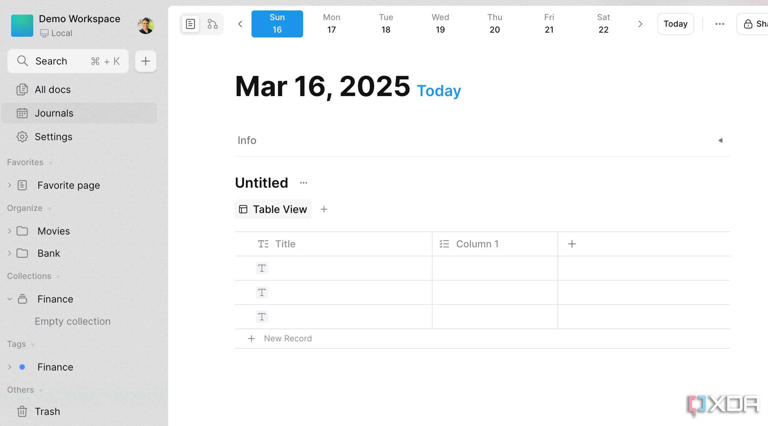Open the Search box
This screenshot has height=426, width=768.
click(68, 61)
